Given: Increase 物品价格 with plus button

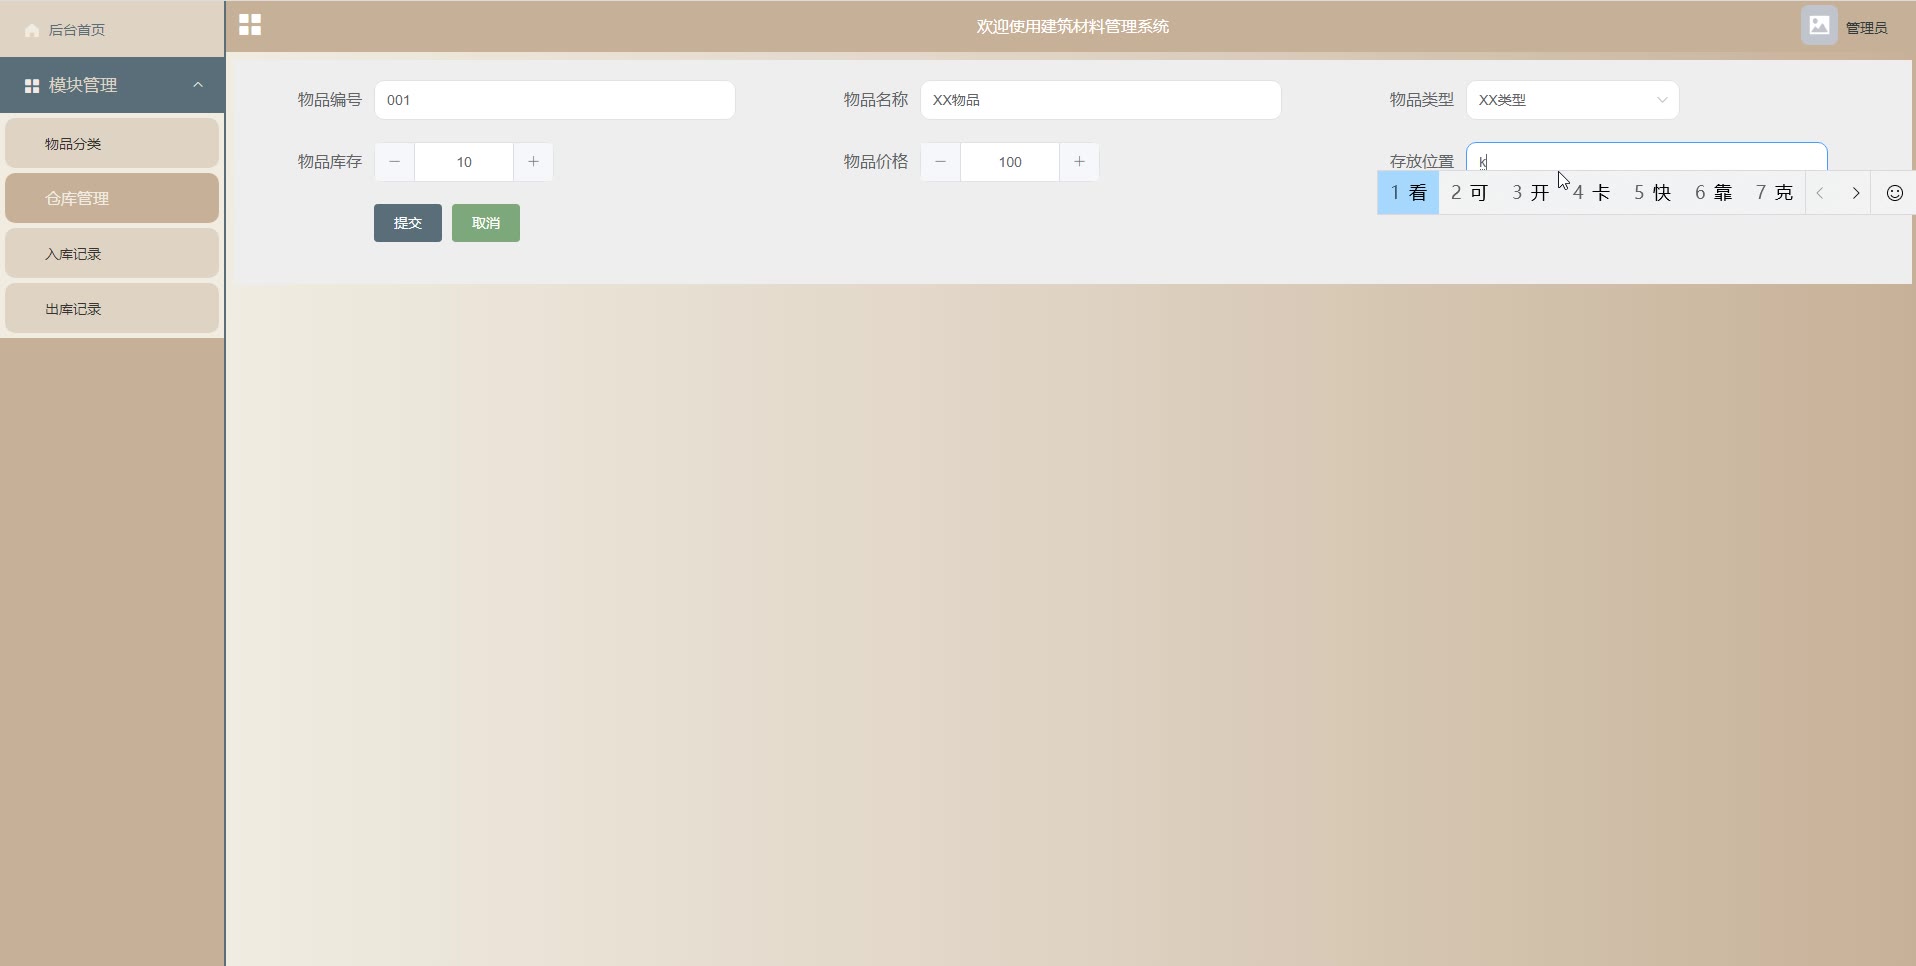Looking at the screenshot, I should 1079,162.
